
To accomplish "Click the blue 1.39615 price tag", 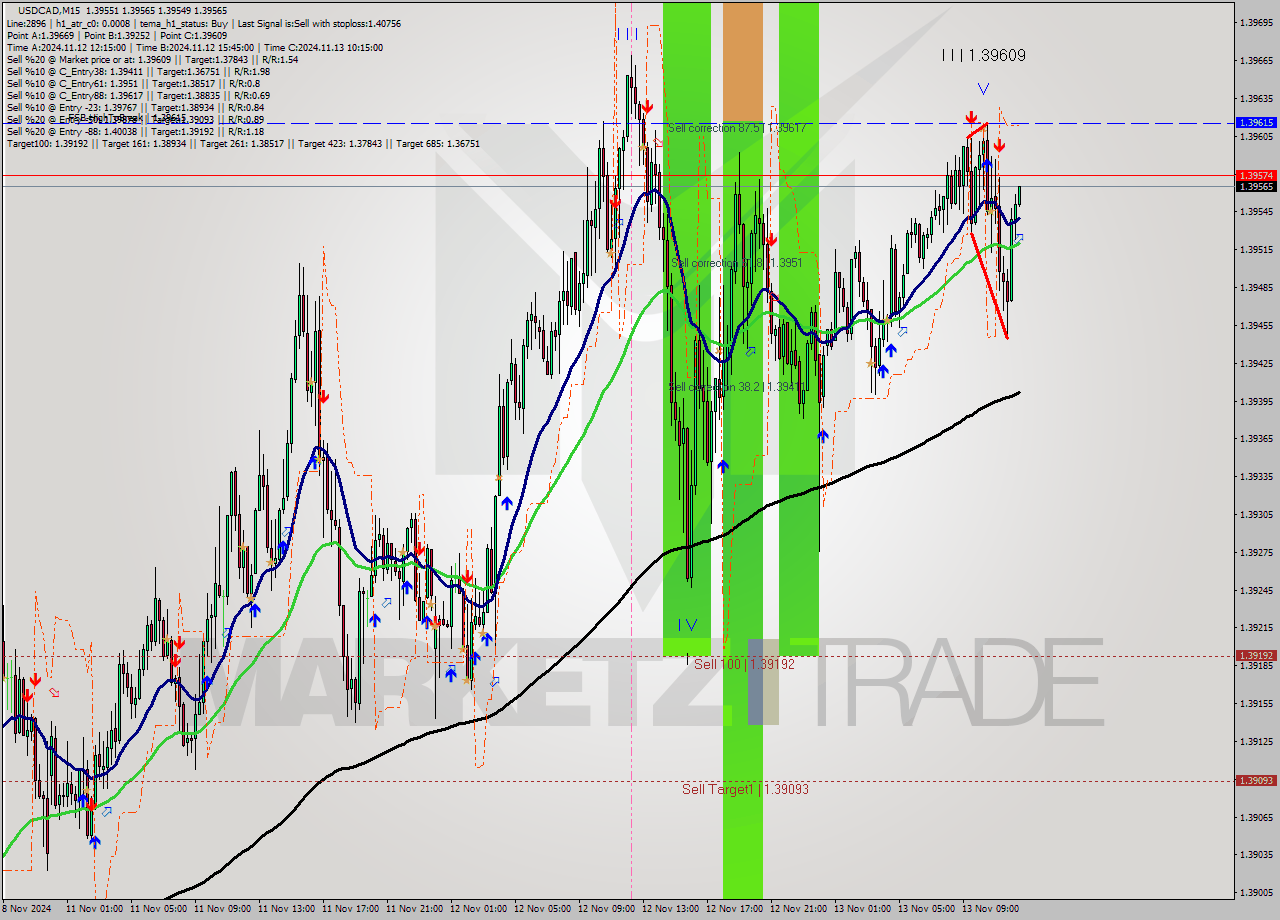I will pyautogui.click(x=1256, y=122).
